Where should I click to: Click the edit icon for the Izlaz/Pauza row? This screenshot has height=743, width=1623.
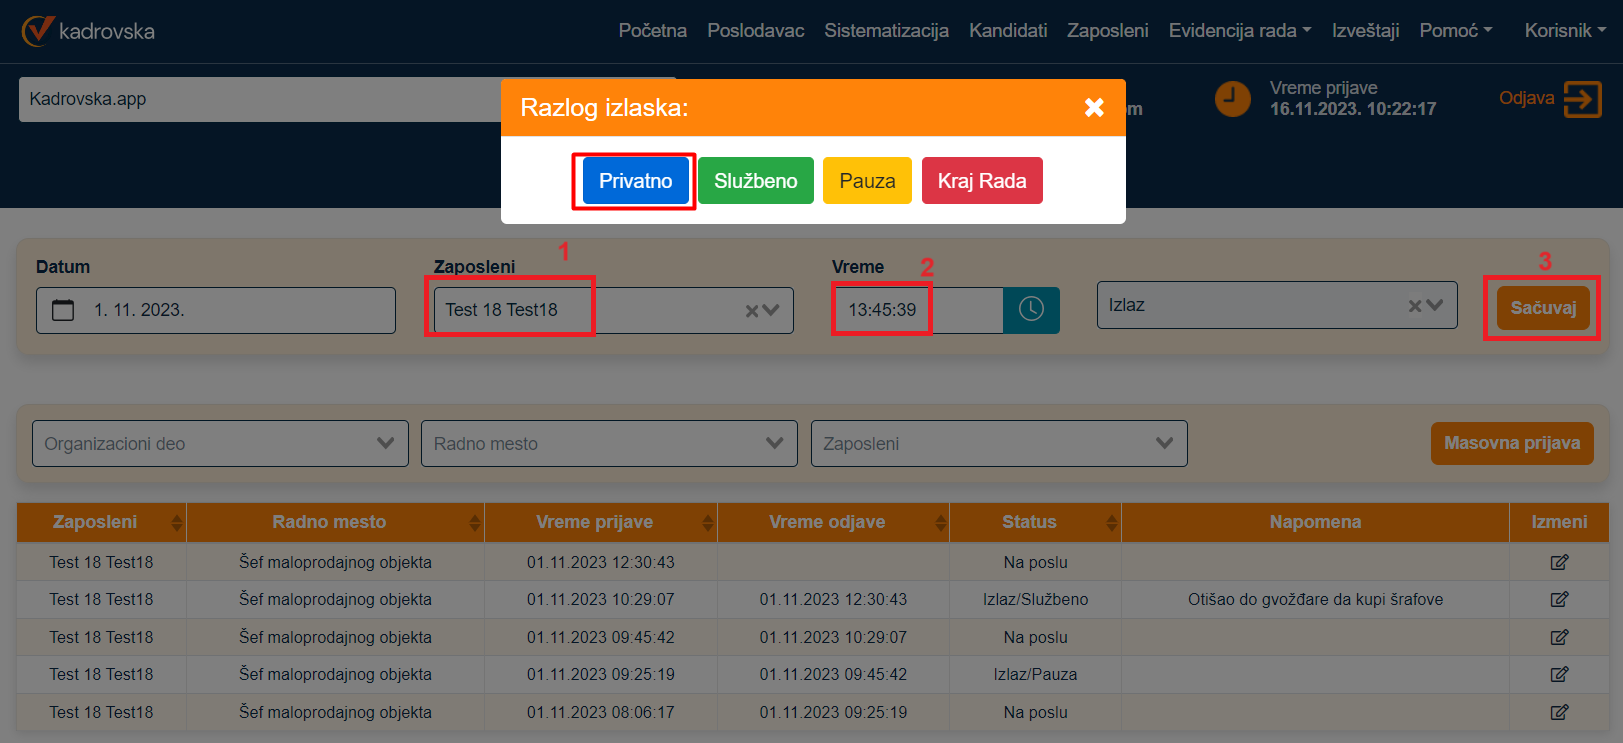[1558, 675]
